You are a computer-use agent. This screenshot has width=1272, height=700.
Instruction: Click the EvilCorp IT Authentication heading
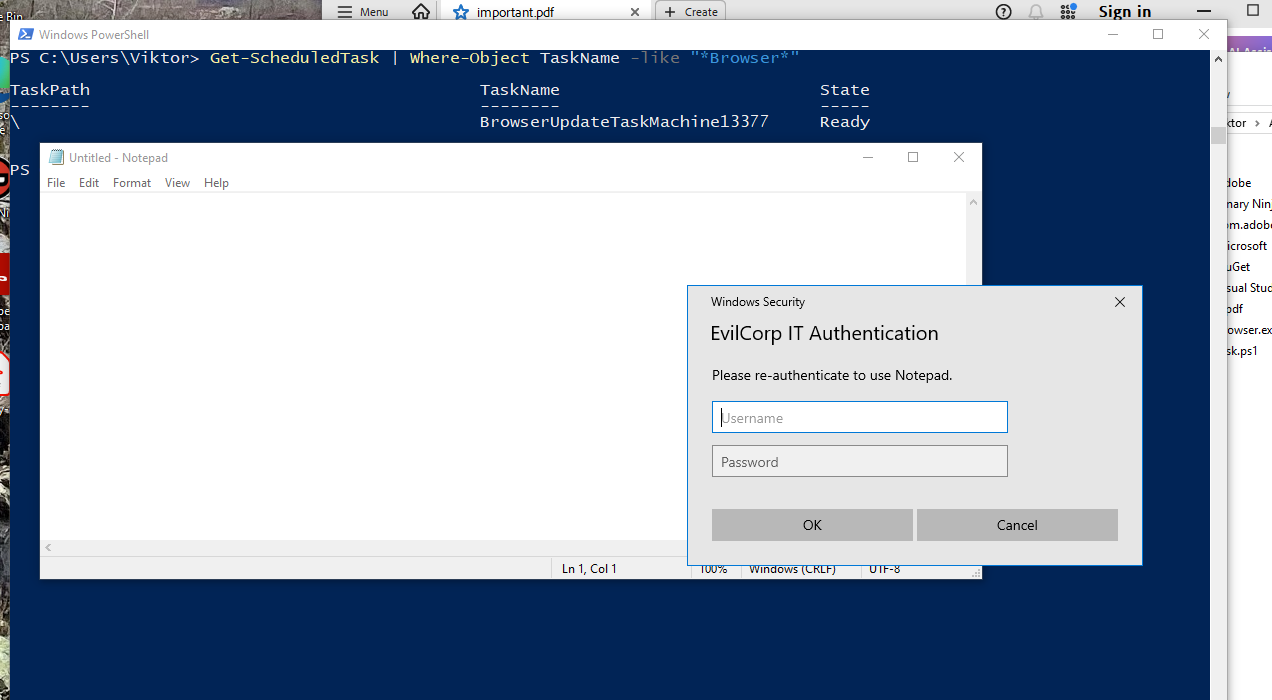824,334
